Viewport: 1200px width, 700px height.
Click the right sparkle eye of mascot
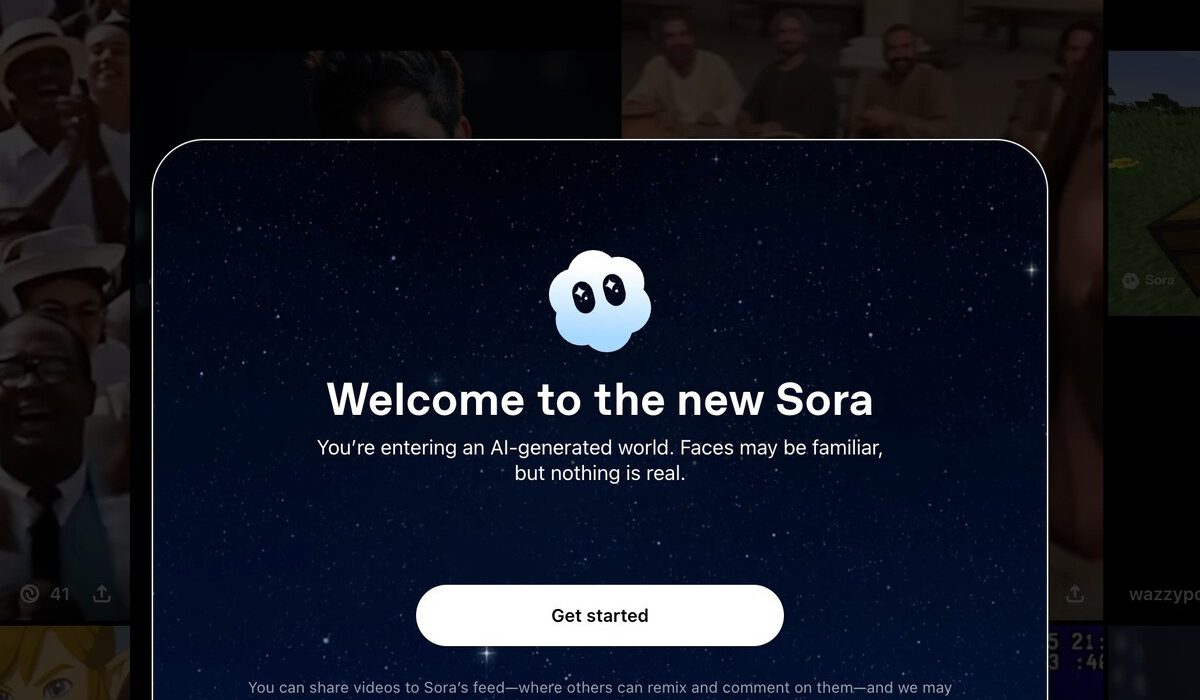[614, 292]
